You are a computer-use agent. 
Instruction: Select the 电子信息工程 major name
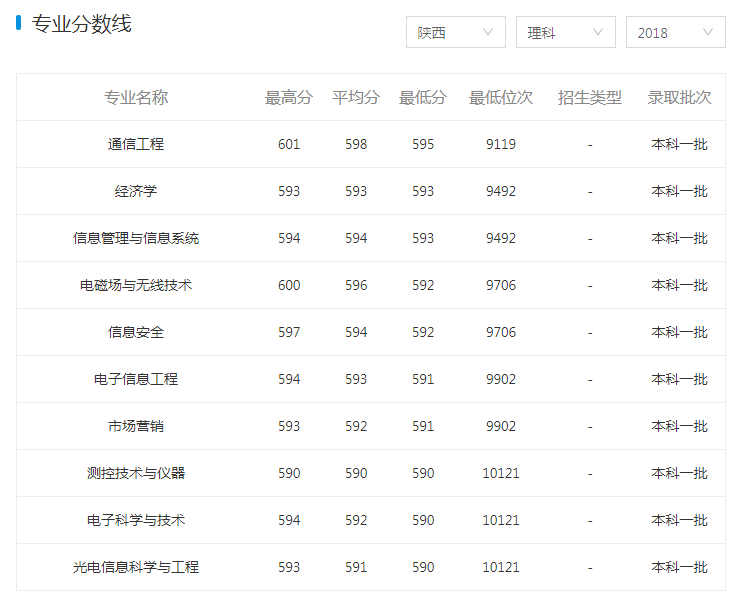tap(136, 379)
